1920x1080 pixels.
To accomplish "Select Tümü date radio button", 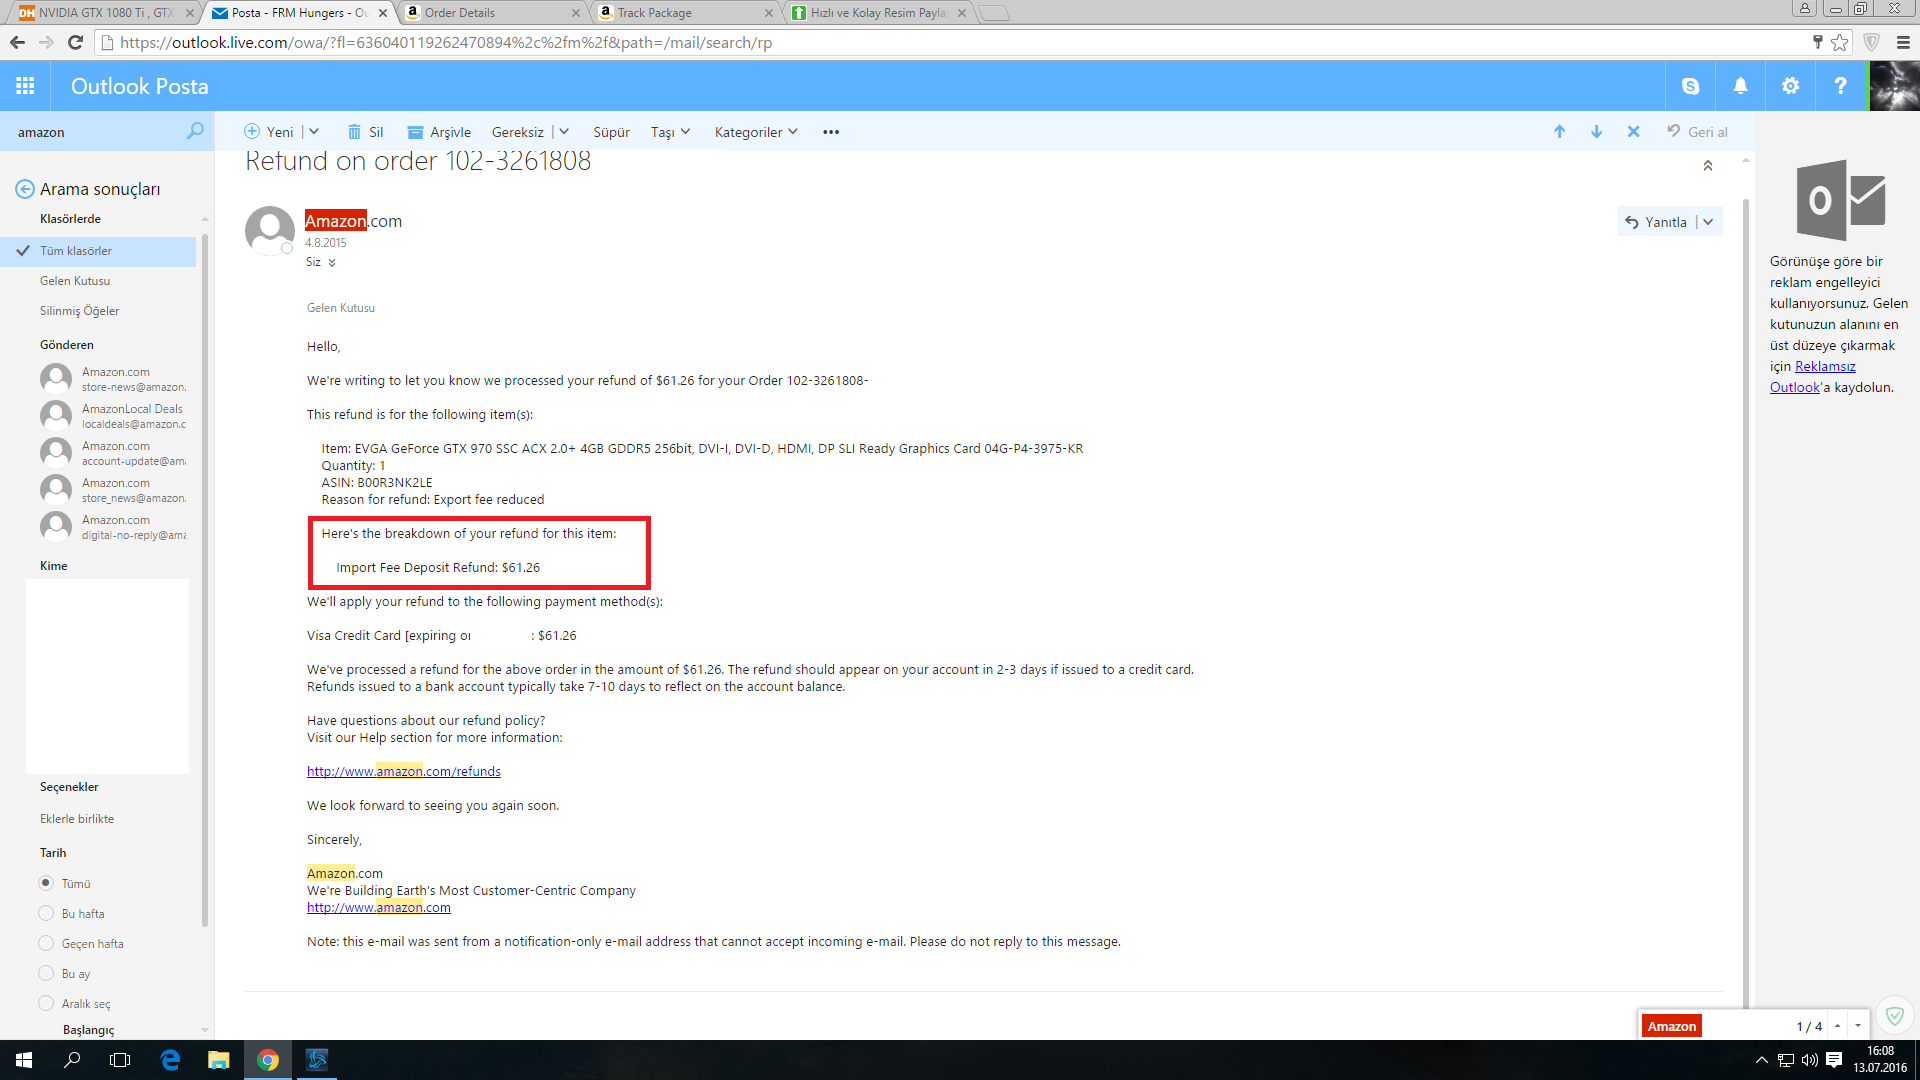I will coord(46,883).
